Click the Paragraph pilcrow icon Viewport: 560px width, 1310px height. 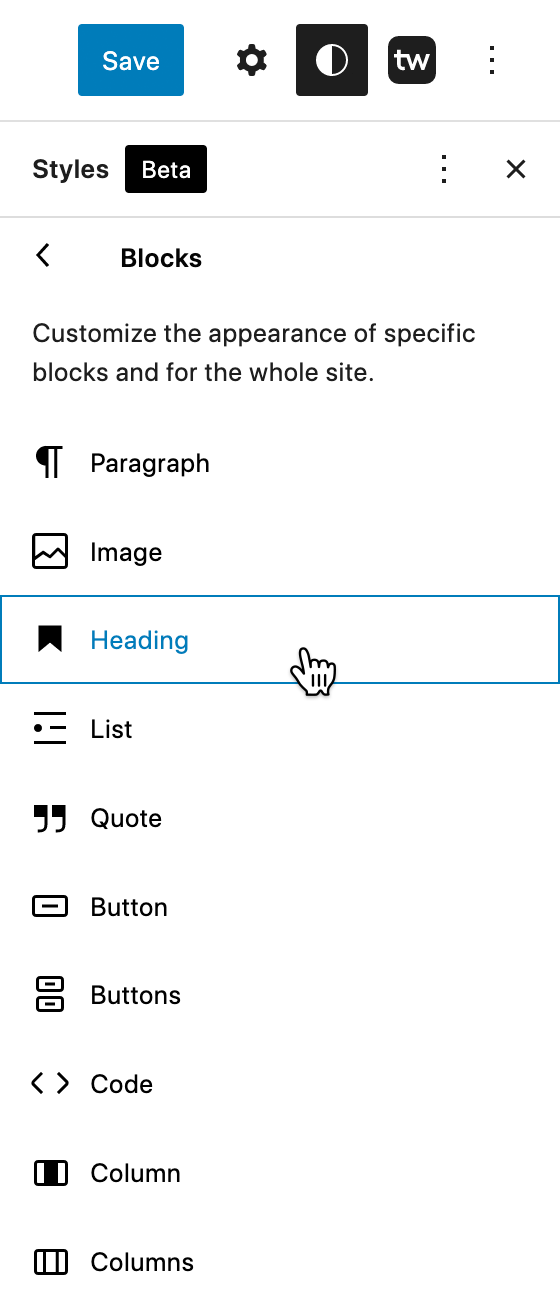[49, 463]
